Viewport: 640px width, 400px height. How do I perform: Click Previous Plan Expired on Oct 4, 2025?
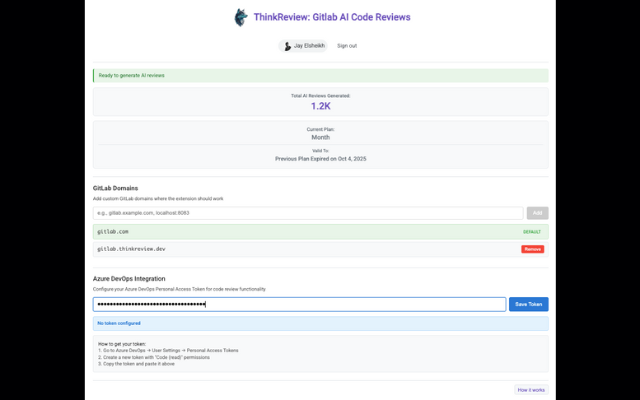[x=320, y=159]
